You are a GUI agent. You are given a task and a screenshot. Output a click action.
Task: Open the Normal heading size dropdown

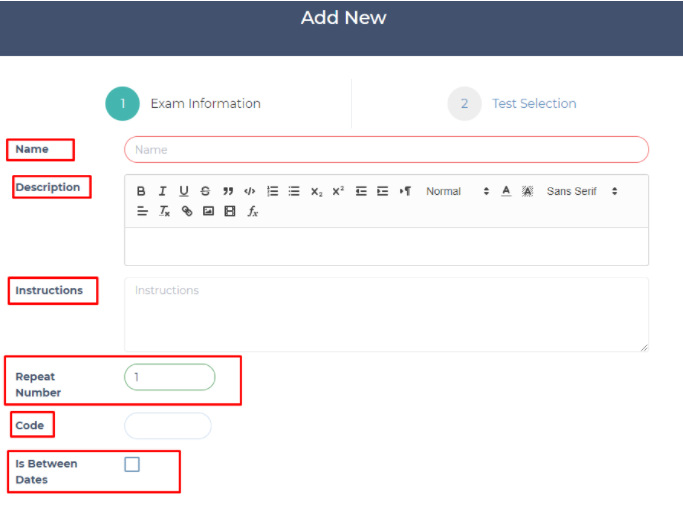click(457, 191)
